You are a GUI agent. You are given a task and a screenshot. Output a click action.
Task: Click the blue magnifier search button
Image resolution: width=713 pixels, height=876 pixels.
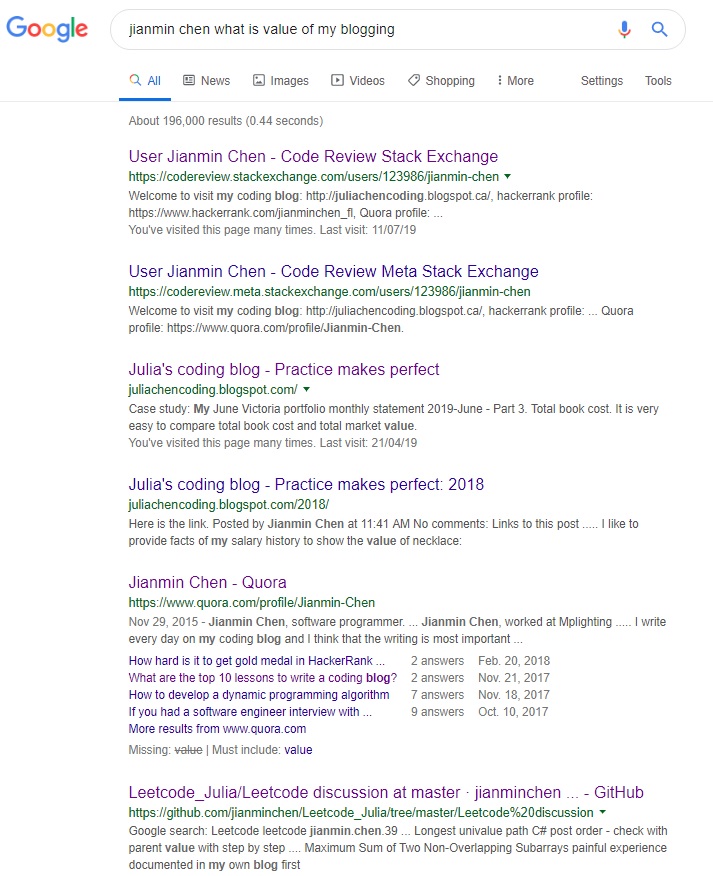(659, 29)
